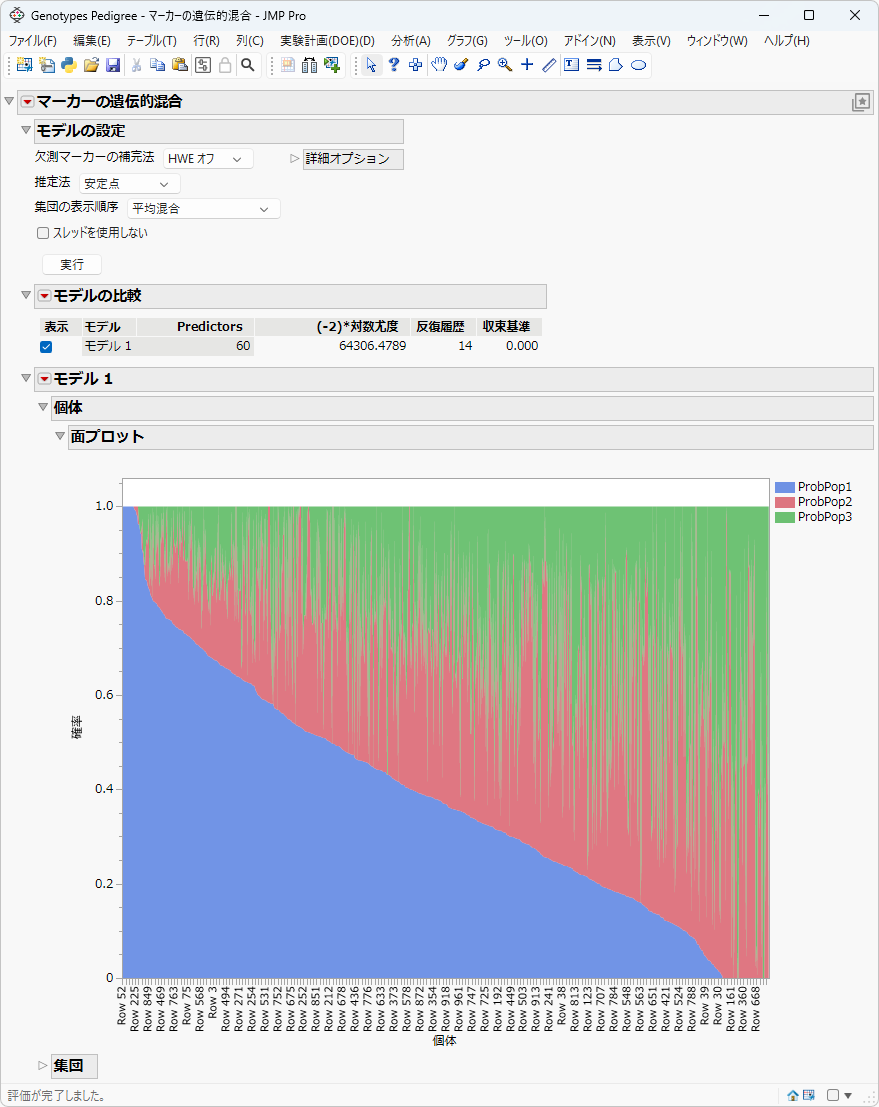
Task: Collapse the 面プロット section
Action: [x=60, y=436]
